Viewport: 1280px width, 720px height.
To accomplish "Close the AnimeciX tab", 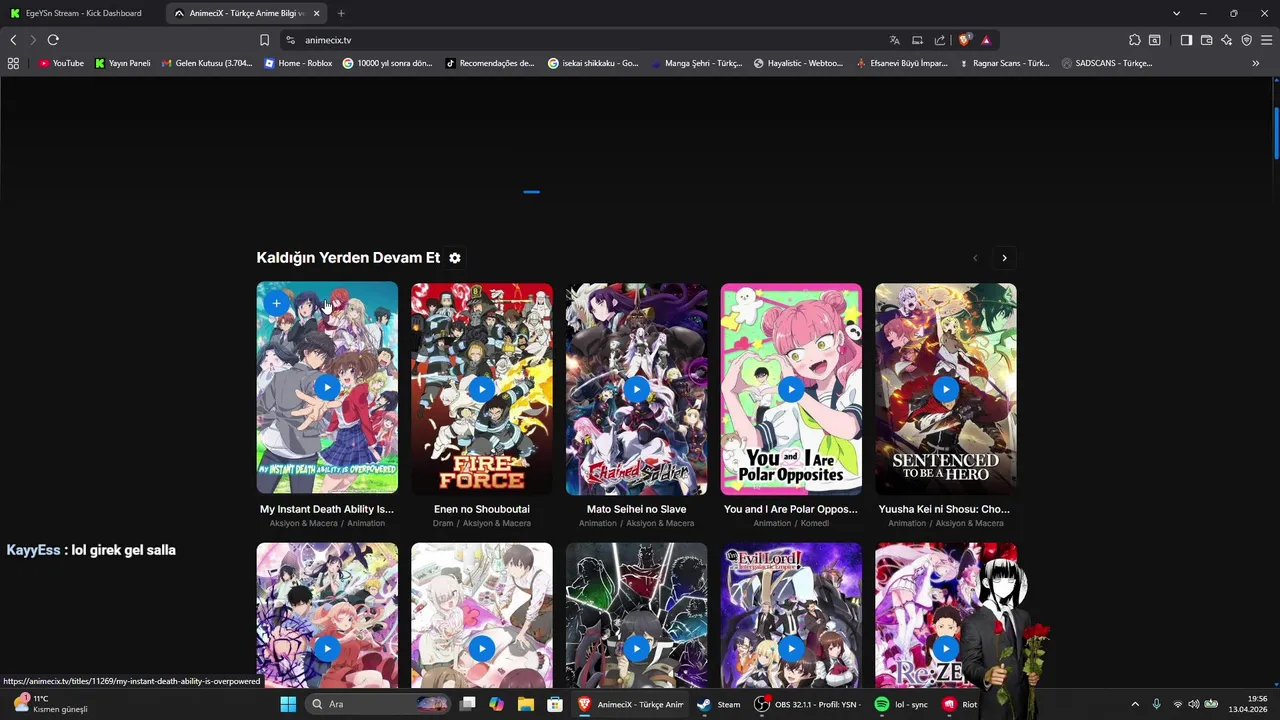I will click(317, 13).
